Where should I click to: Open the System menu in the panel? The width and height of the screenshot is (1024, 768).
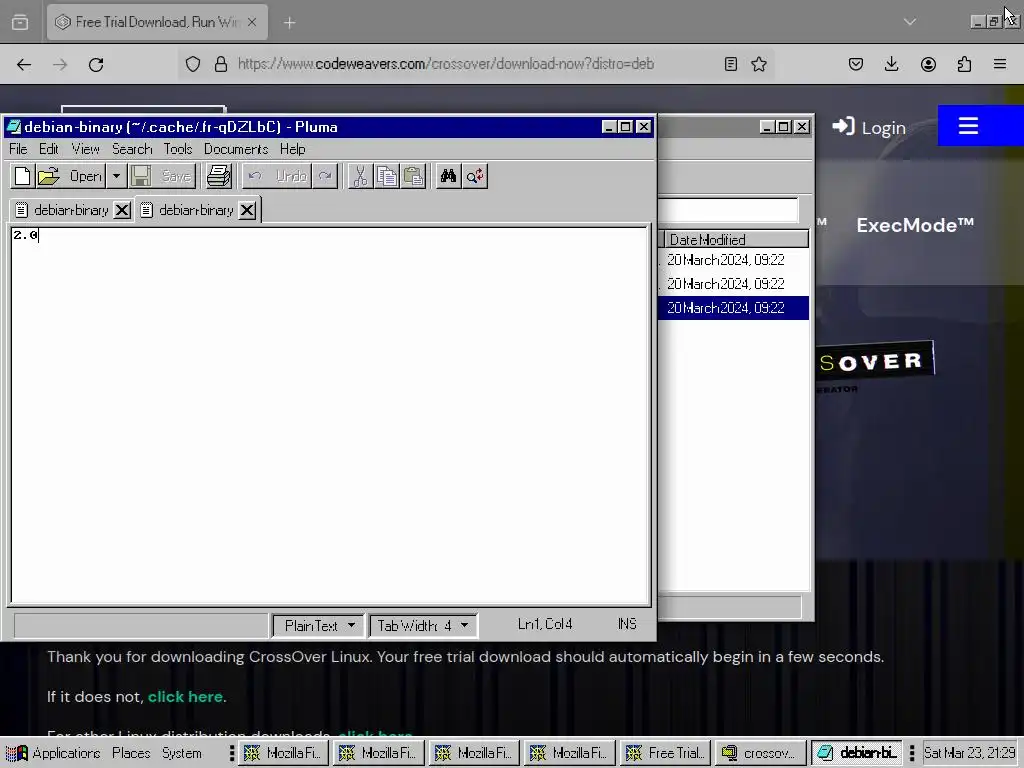182,753
